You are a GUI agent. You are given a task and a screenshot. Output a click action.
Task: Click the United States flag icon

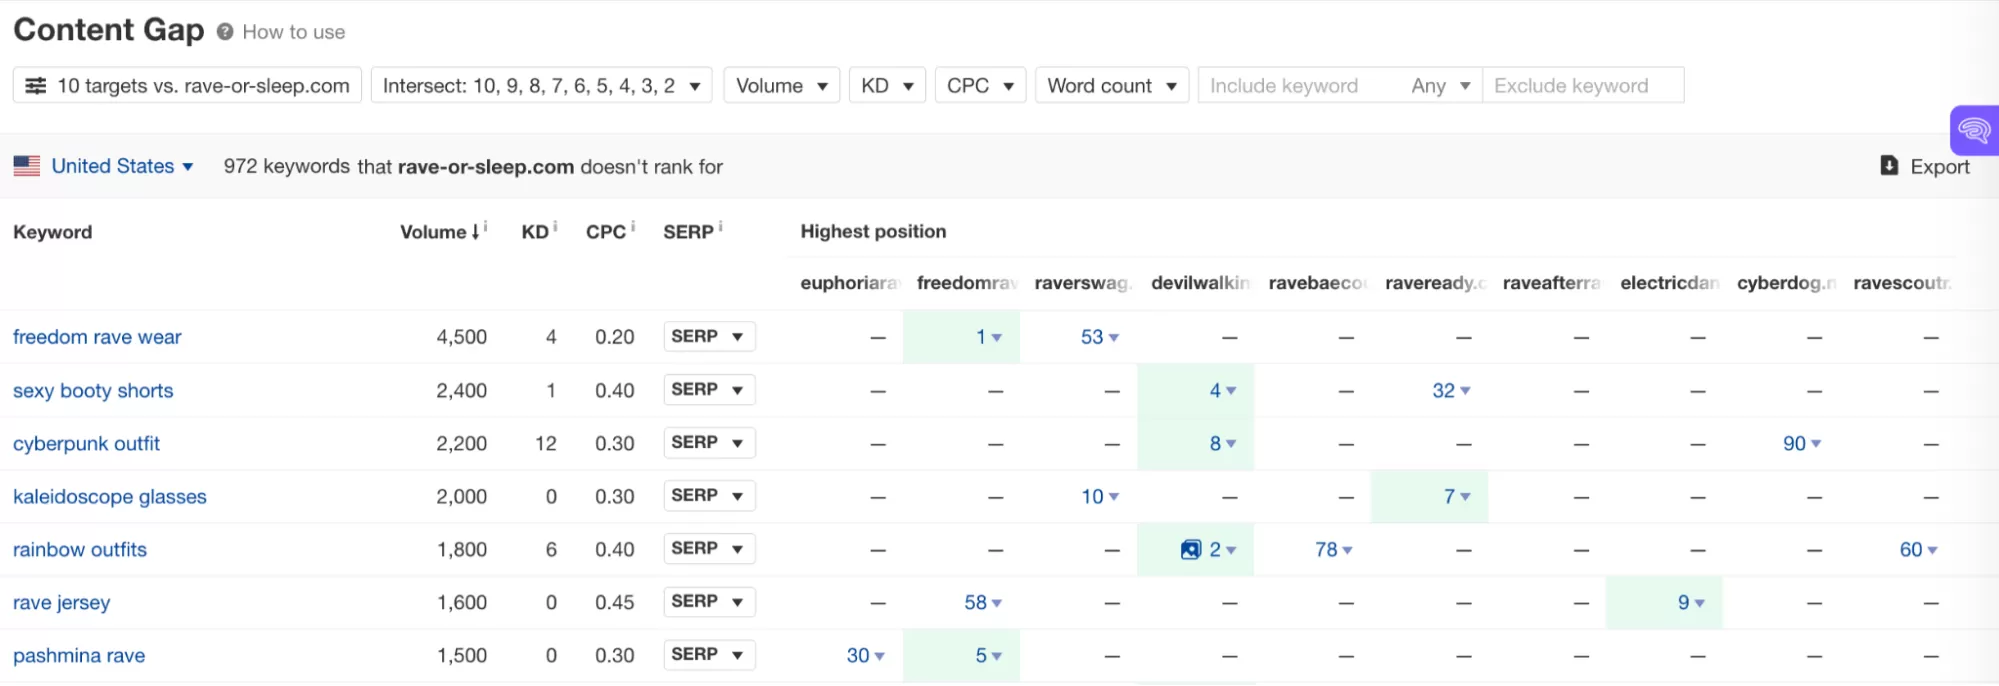coord(27,166)
